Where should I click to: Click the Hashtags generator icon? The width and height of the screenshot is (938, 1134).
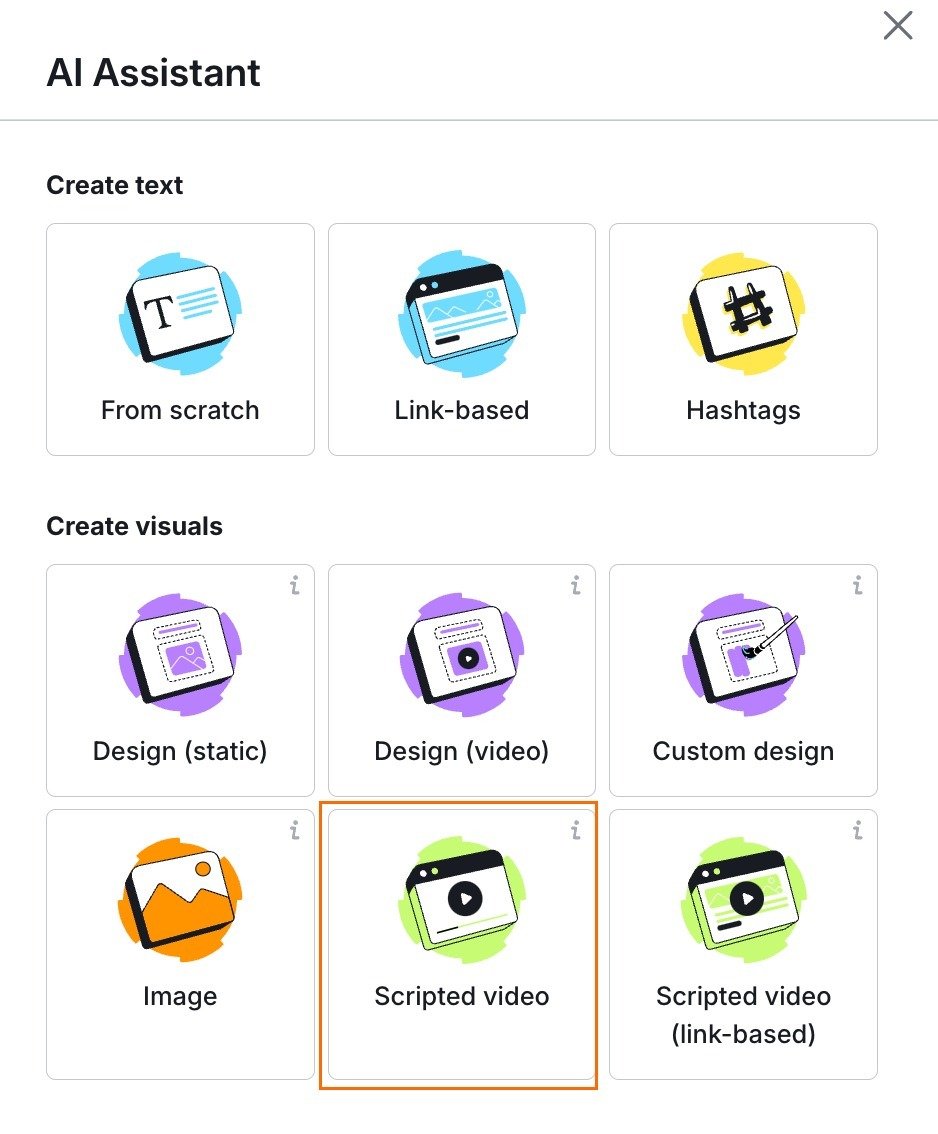(x=743, y=313)
